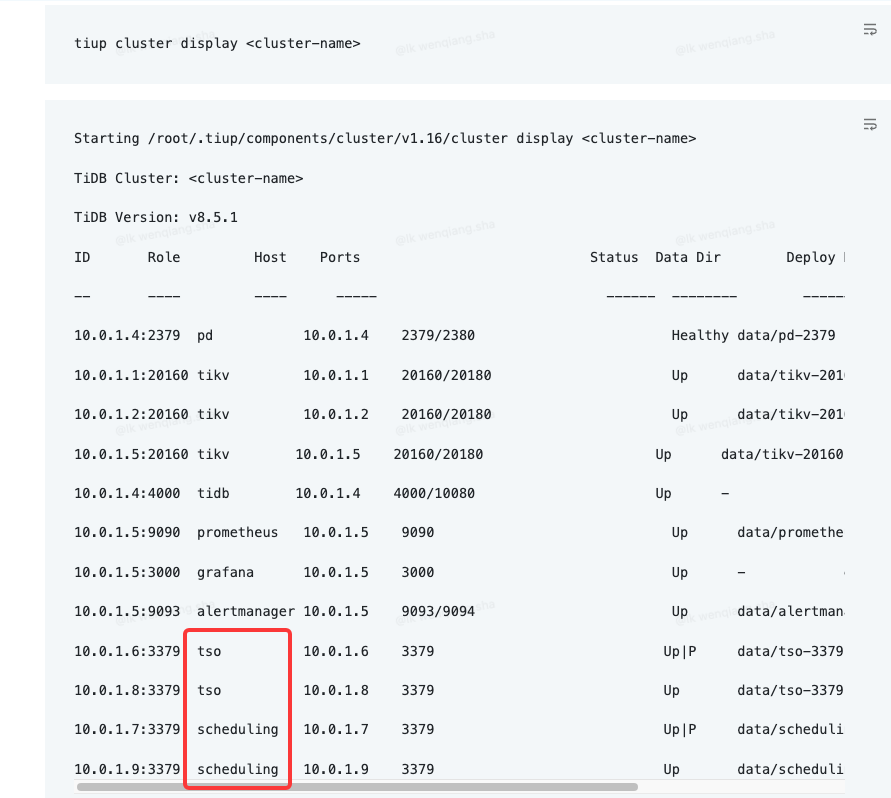
Task: Click the data/pd-2379 data directory
Action: [x=786, y=335]
